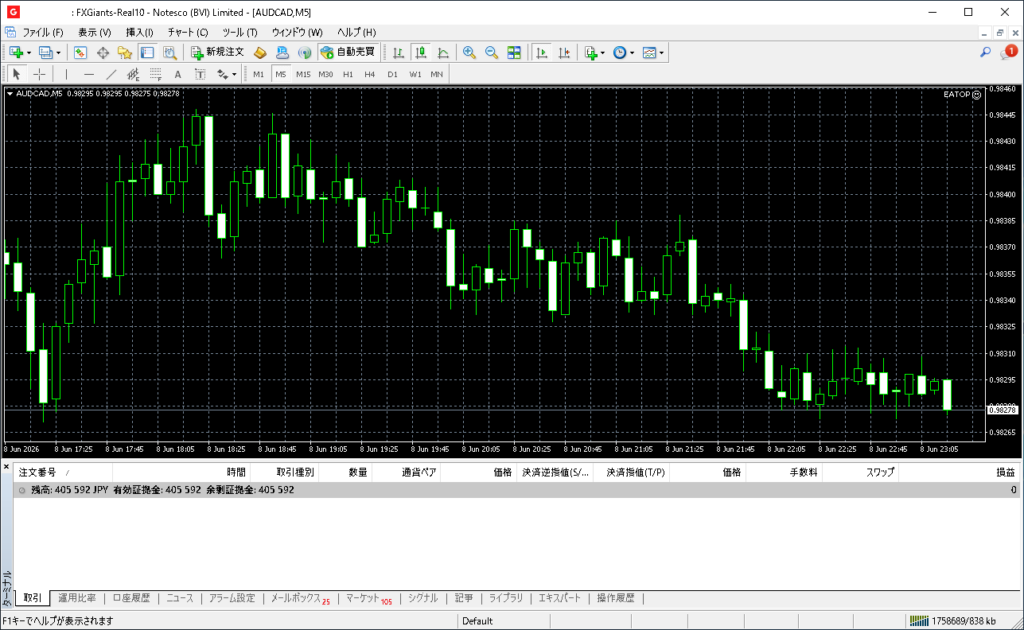This screenshot has height=630, width=1024.
Task: Select the Cursor arrow tool
Action: coord(17,74)
